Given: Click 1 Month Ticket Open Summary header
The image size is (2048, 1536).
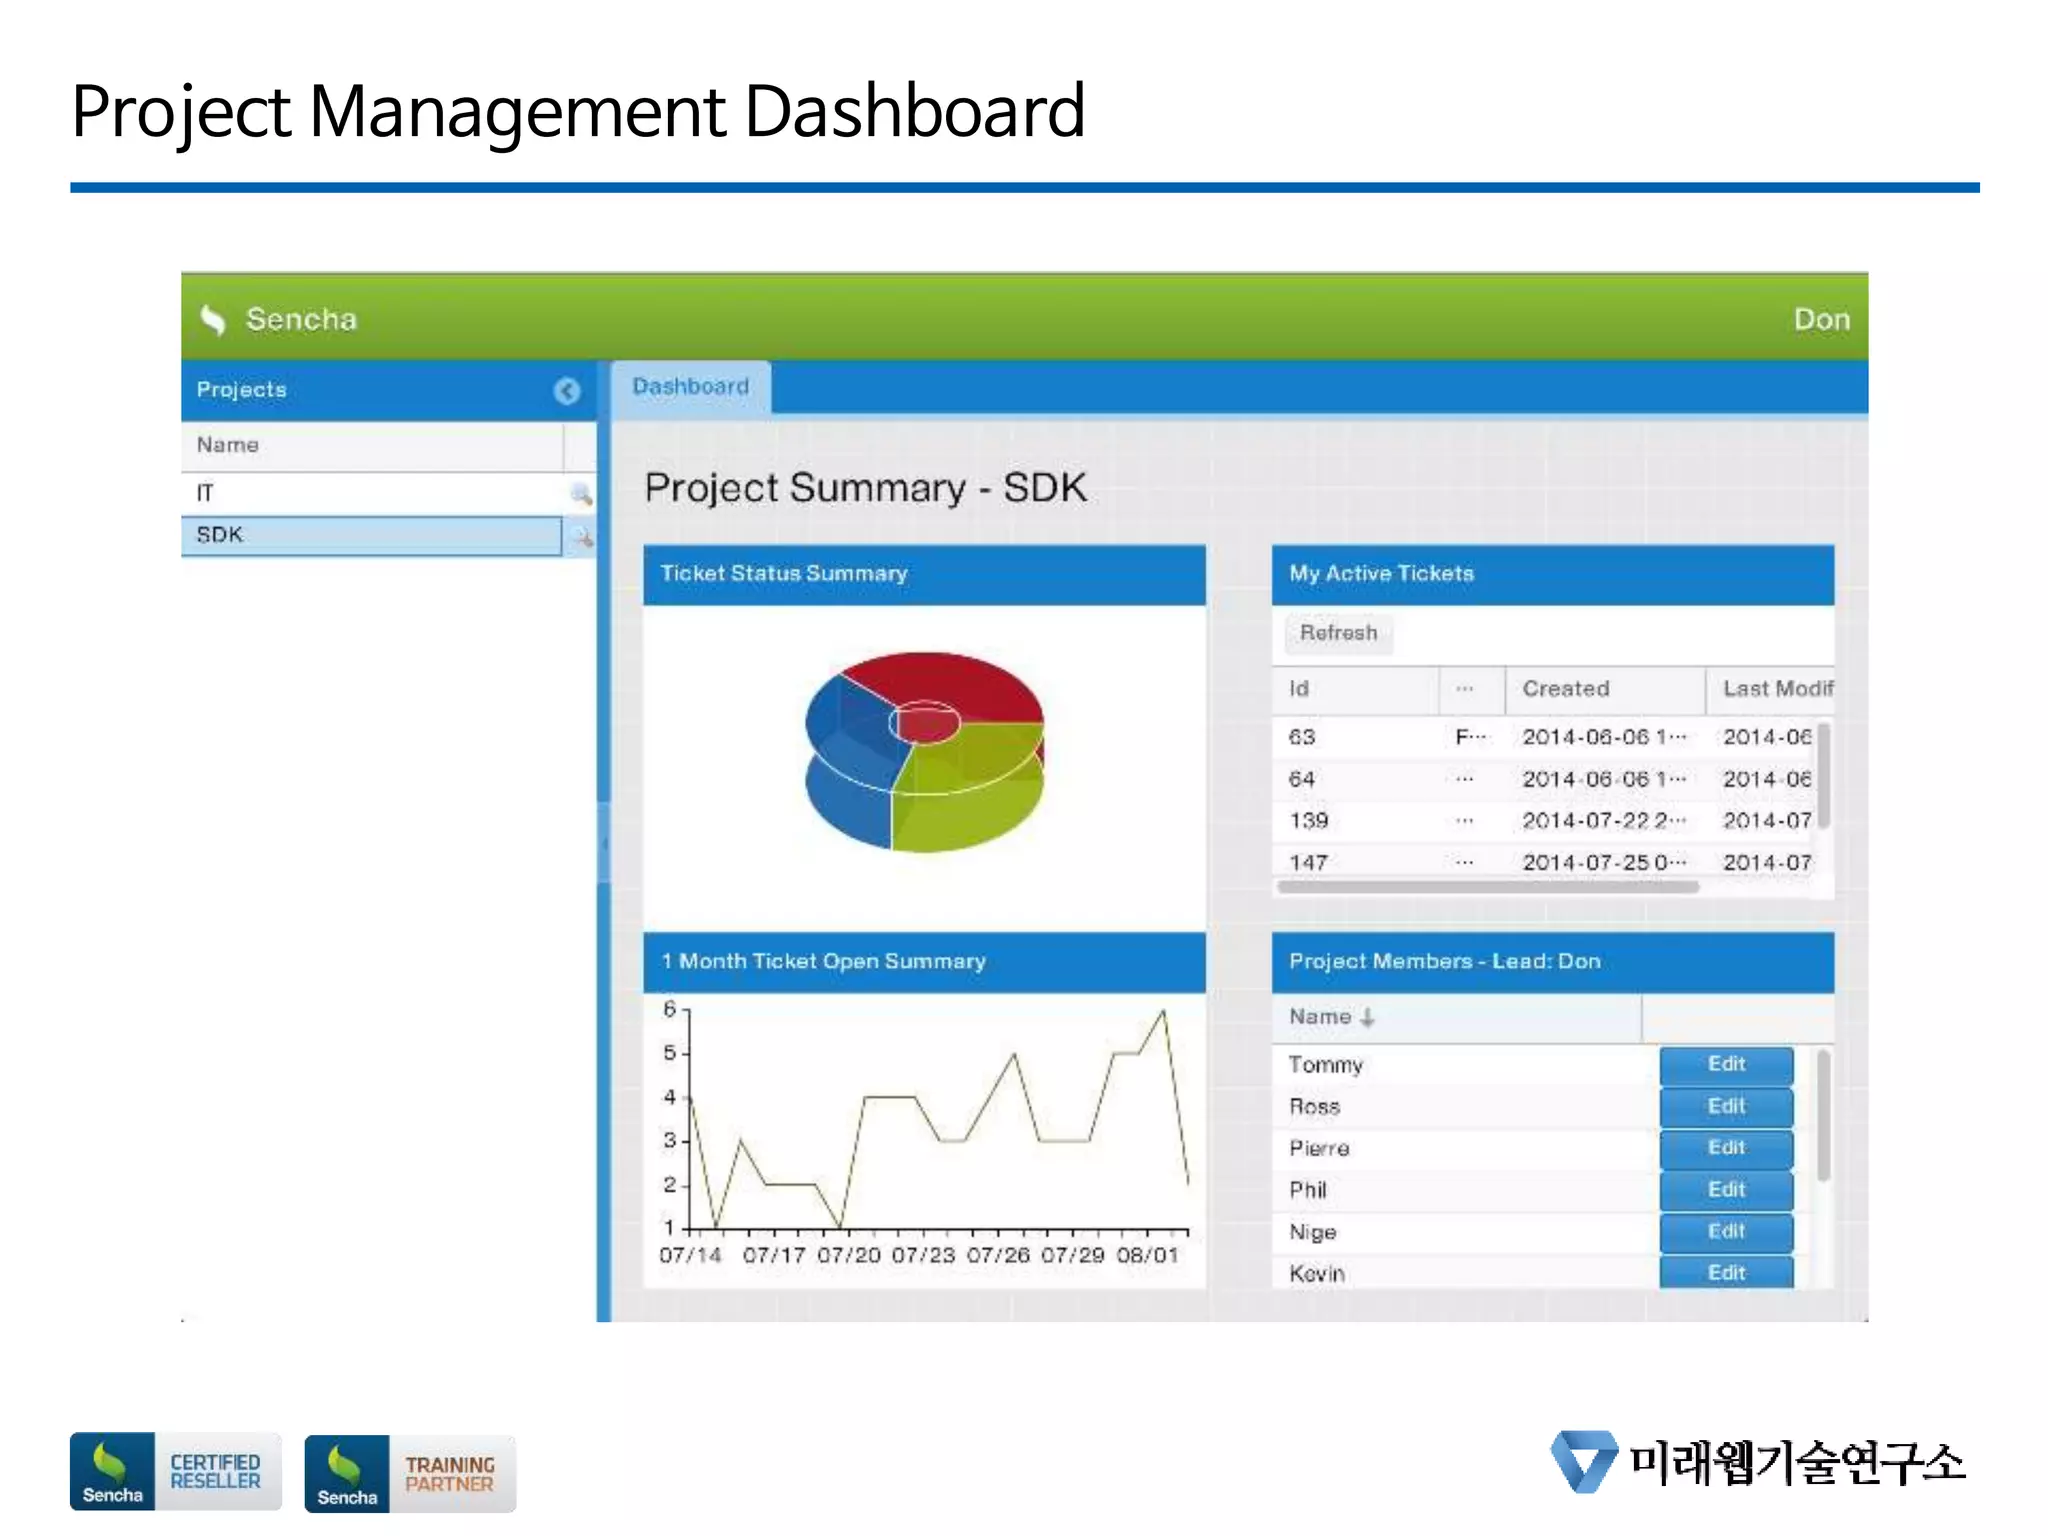Looking at the screenshot, I should coord(924,962).
